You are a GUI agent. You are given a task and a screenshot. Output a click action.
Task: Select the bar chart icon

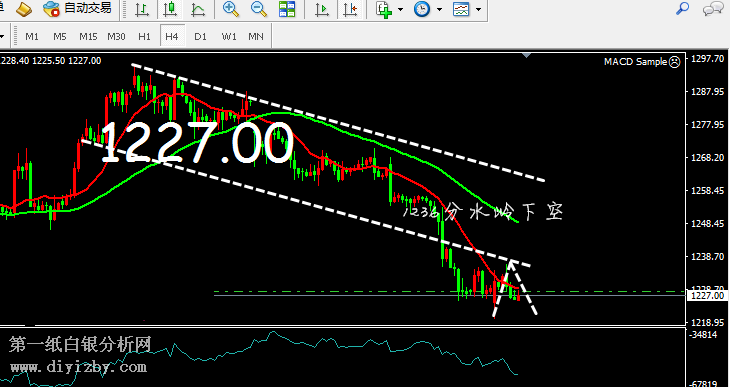(142, 9)
